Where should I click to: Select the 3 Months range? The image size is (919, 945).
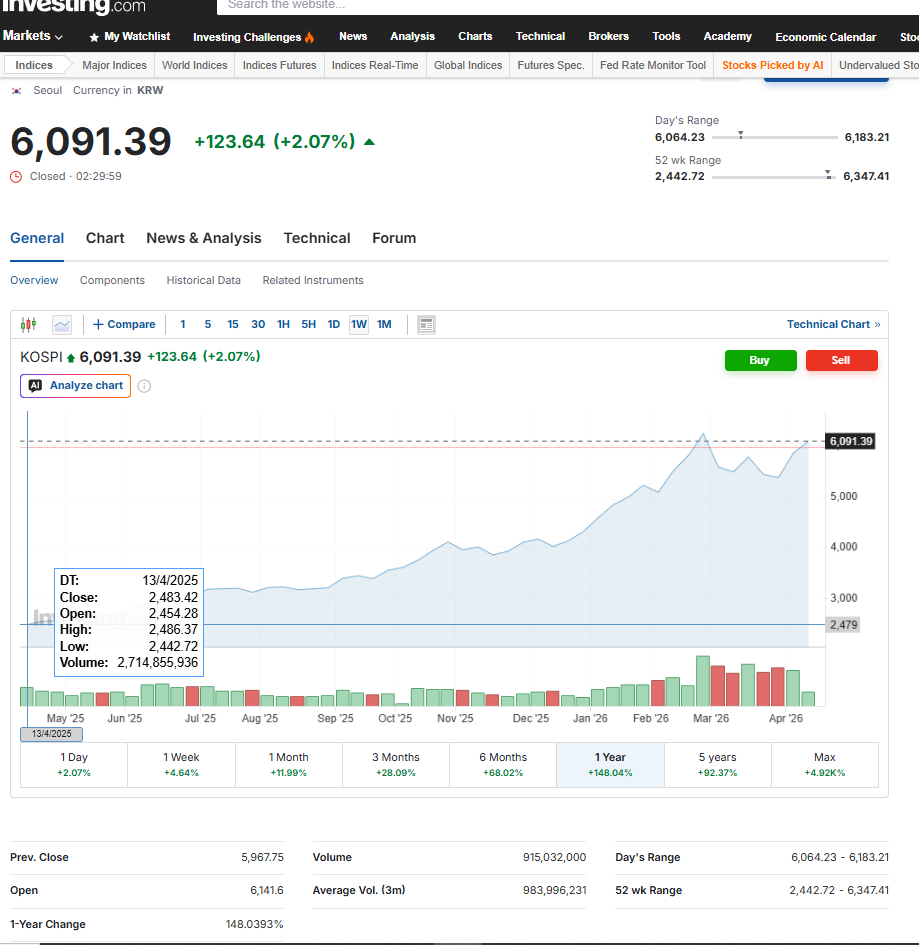(x=396, y=765)
